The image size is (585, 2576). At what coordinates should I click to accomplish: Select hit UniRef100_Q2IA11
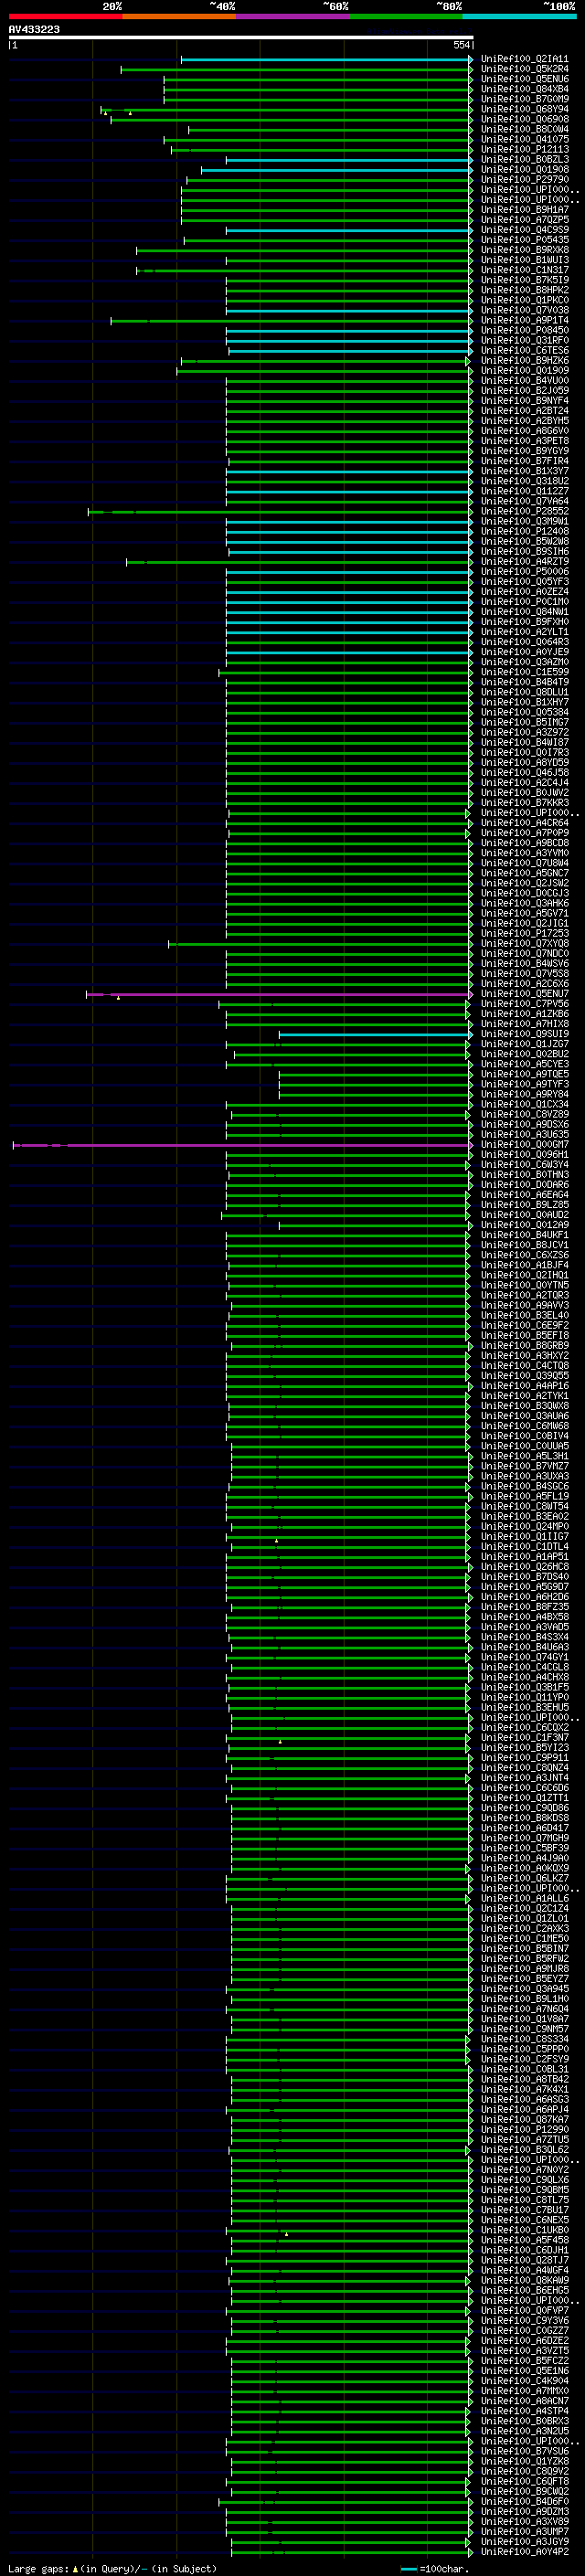pos(524,60)
